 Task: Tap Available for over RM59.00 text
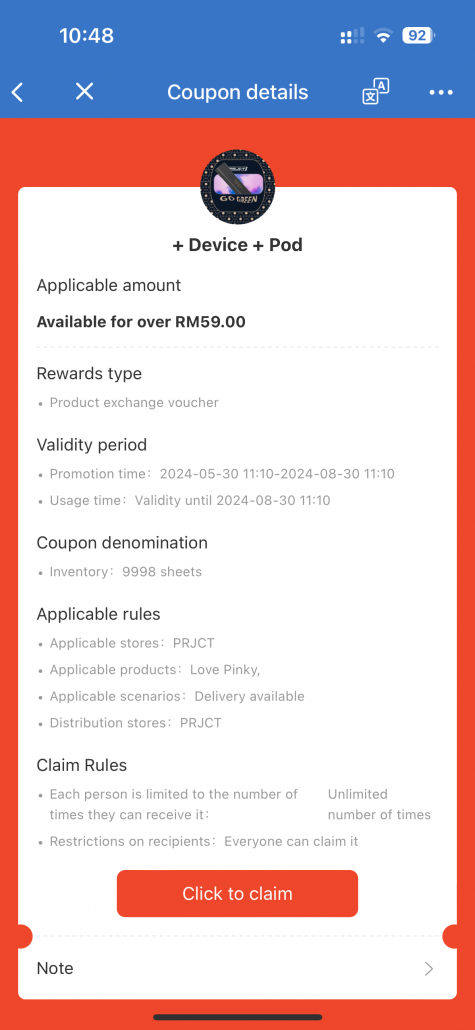click(x=141, y=322)
